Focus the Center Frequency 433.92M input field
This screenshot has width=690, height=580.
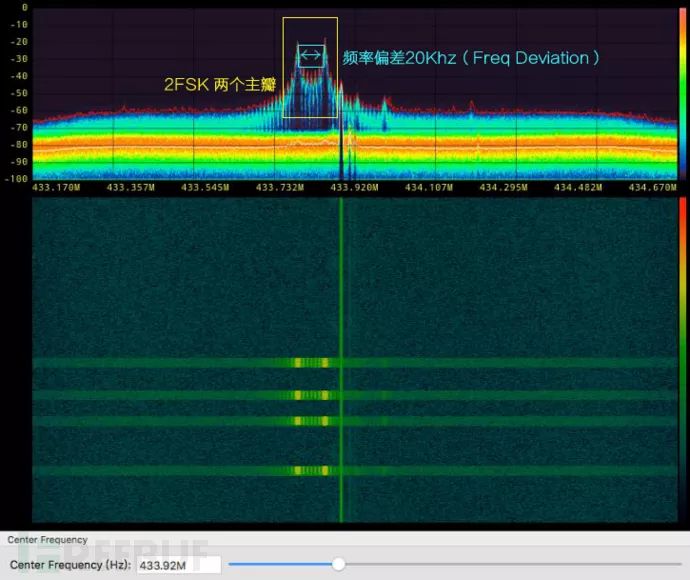[x=178, y=565]
